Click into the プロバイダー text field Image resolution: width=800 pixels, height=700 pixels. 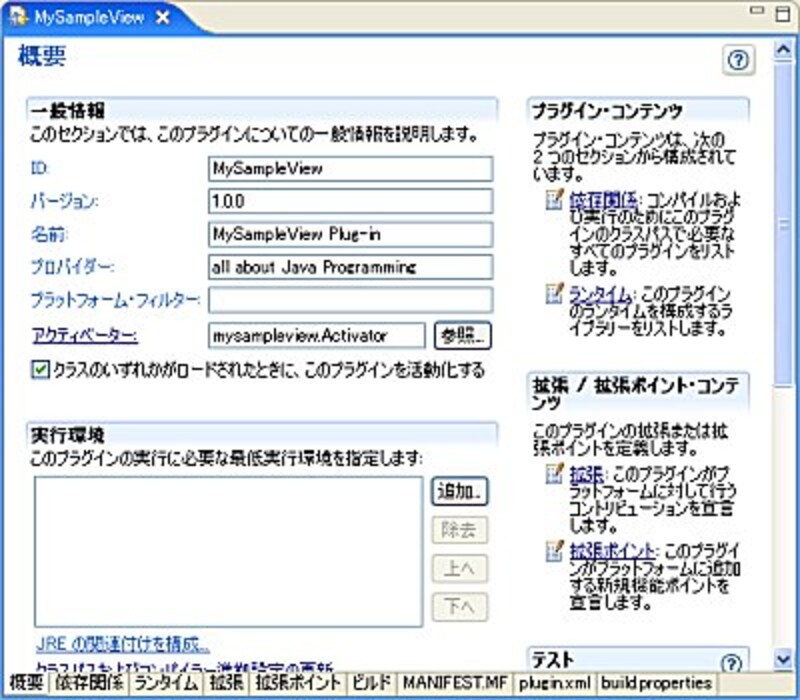click(350, 267)
